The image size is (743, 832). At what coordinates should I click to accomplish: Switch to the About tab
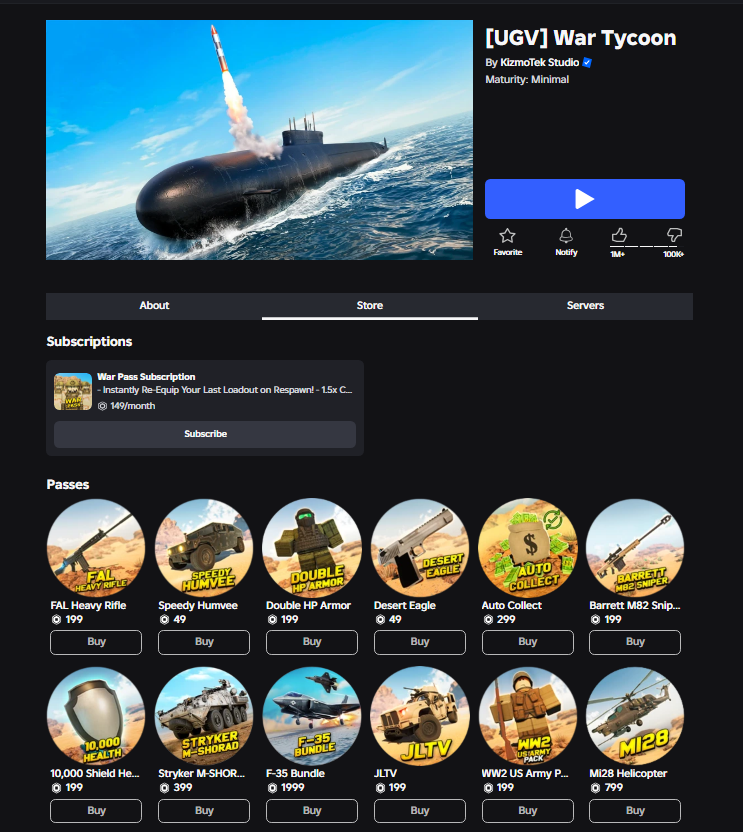click(154, 306)
